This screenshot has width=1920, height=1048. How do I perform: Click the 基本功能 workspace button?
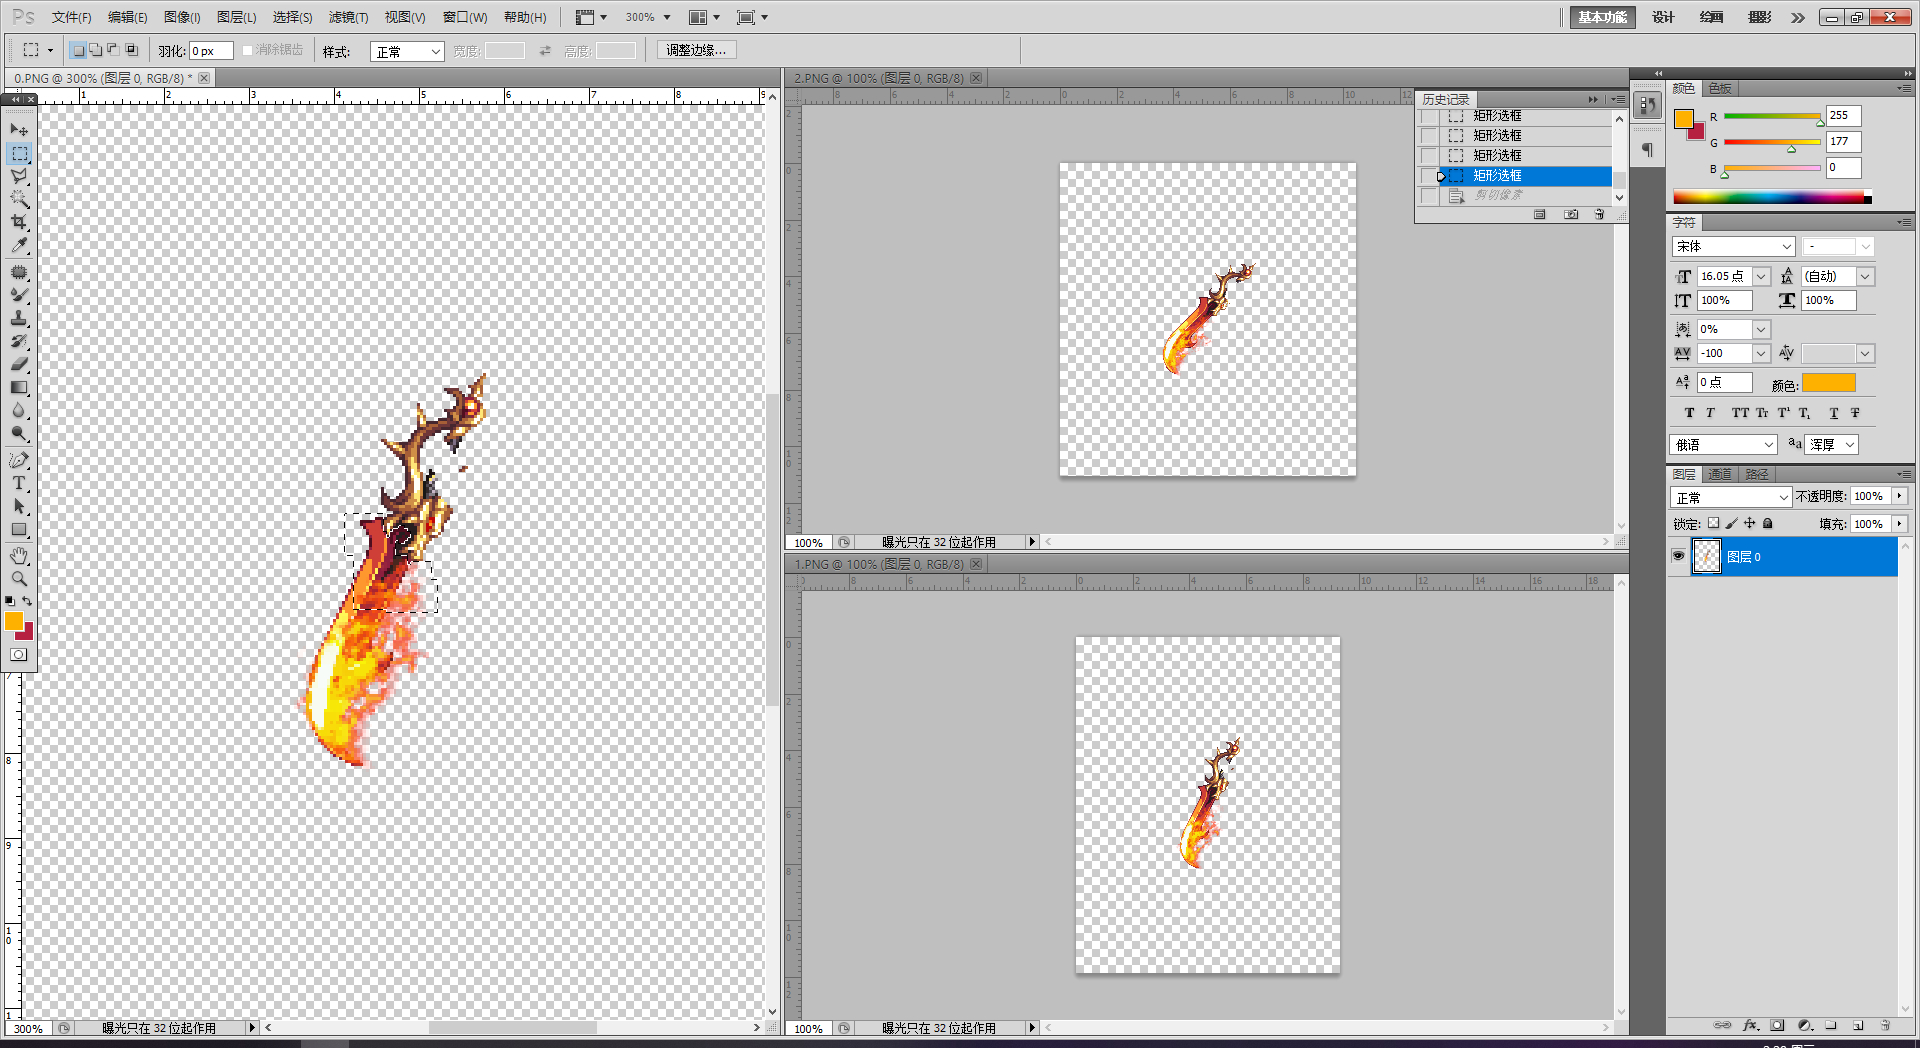coord(1602,17)
